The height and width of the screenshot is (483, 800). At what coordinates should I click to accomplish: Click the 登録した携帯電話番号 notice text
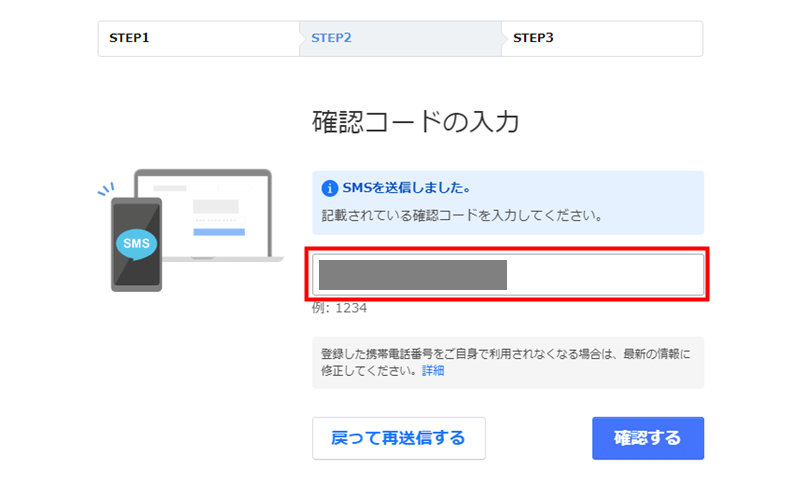pyautogui.click(x=506, y=362)
